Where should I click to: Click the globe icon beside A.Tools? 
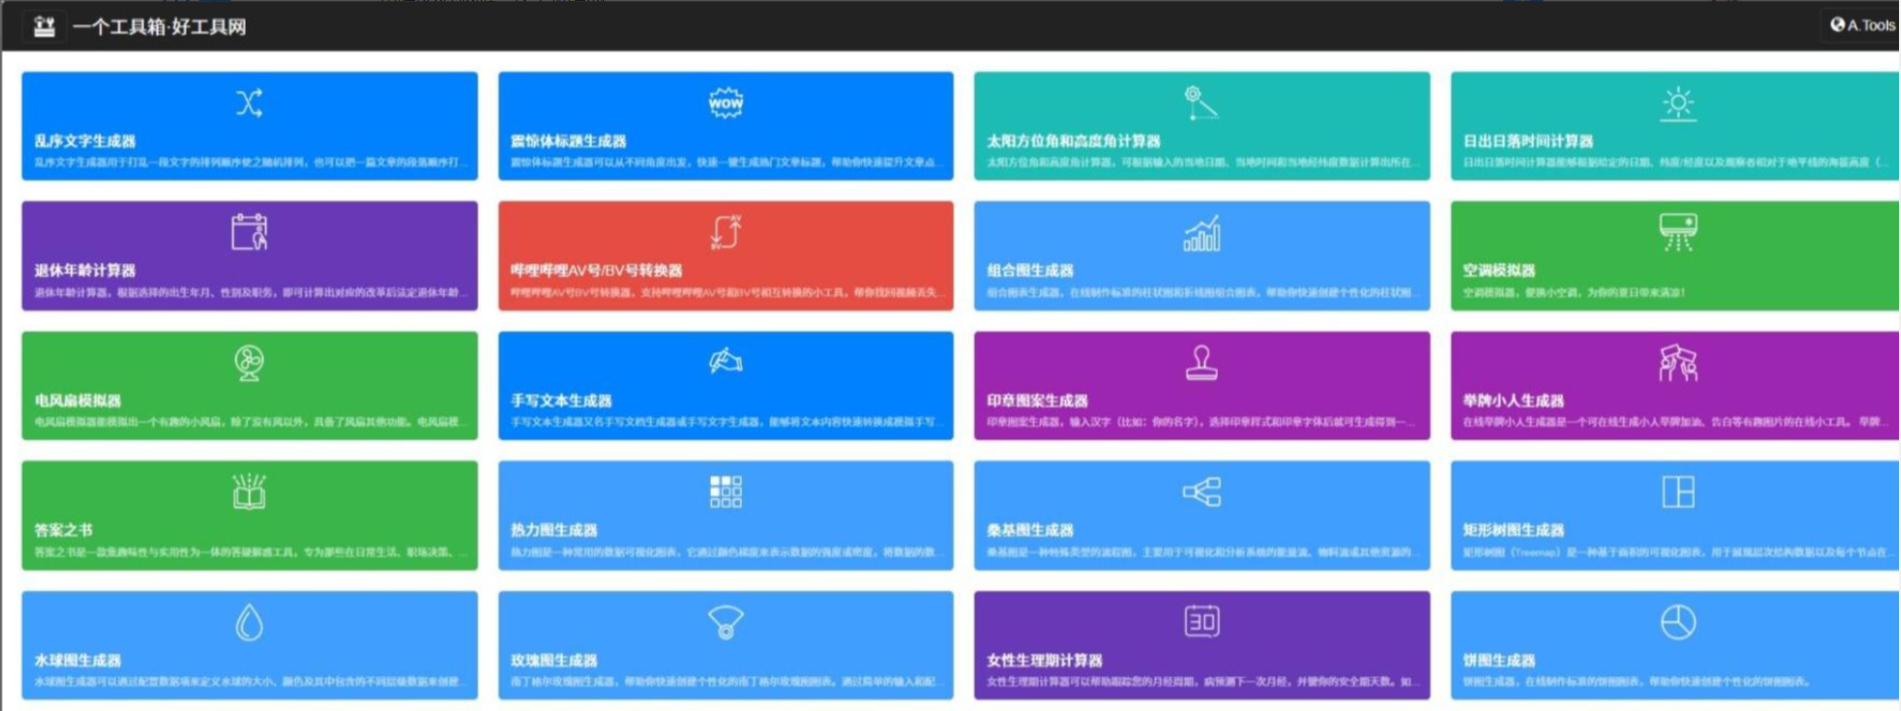coord(1837,25)
